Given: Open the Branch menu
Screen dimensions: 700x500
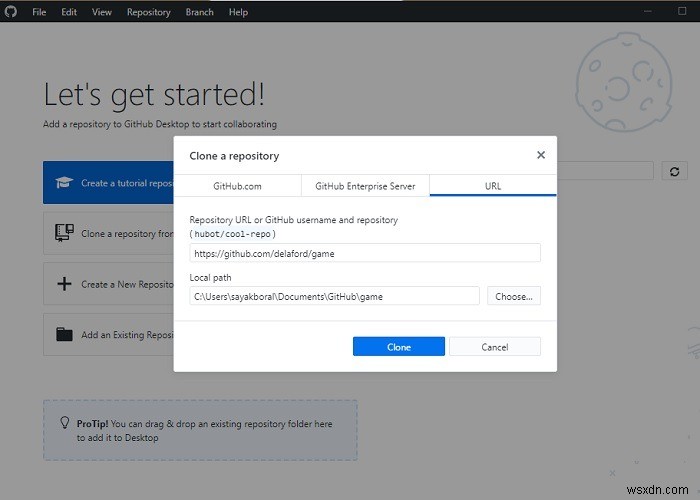Looking at the screenshot, I should pos(199,12).
